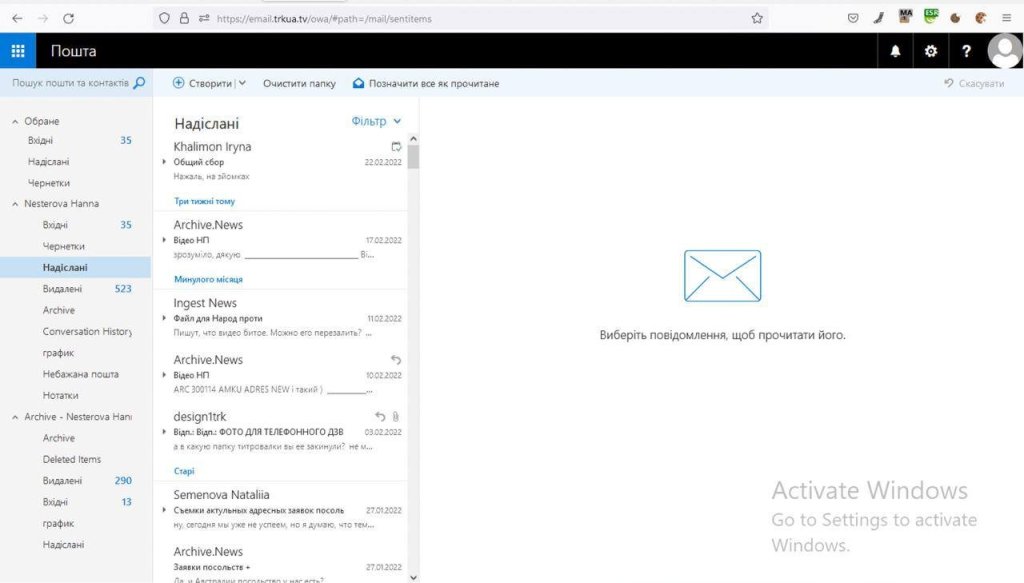The height and width of the screenshot is (583, 1024).
Task: Click Створити to compose new mail
Action: point(203,84)
